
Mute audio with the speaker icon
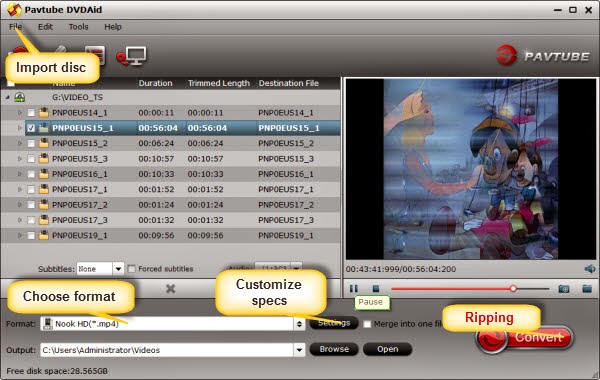click(x=590, y=269)
